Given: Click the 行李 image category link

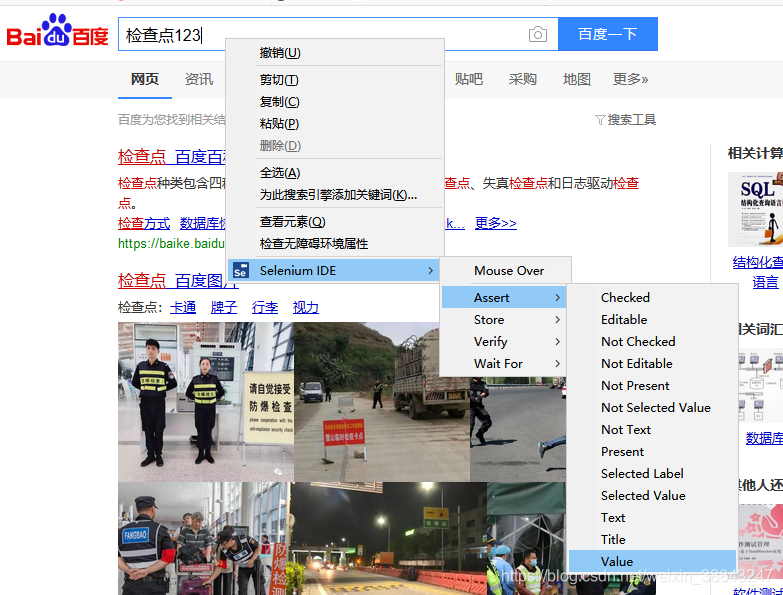Looking at the screenshot, I should [265, 307].
